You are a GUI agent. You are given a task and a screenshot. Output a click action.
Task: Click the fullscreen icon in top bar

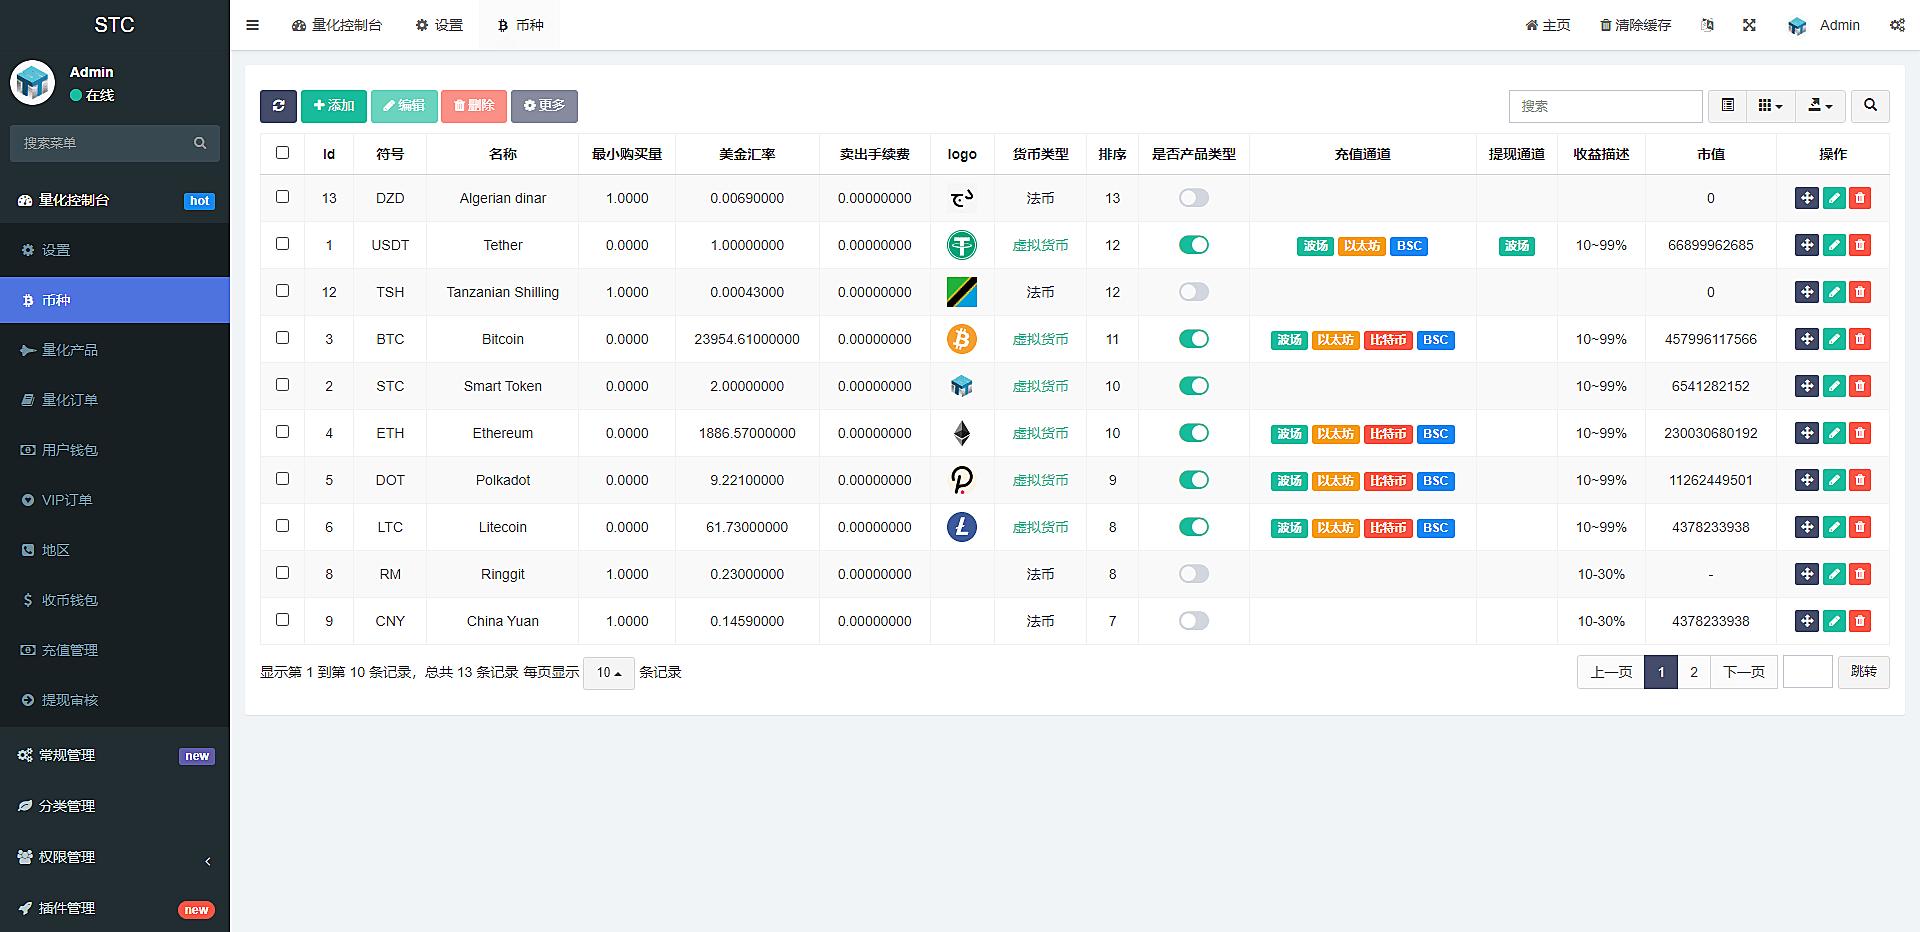coord(1749,25)
